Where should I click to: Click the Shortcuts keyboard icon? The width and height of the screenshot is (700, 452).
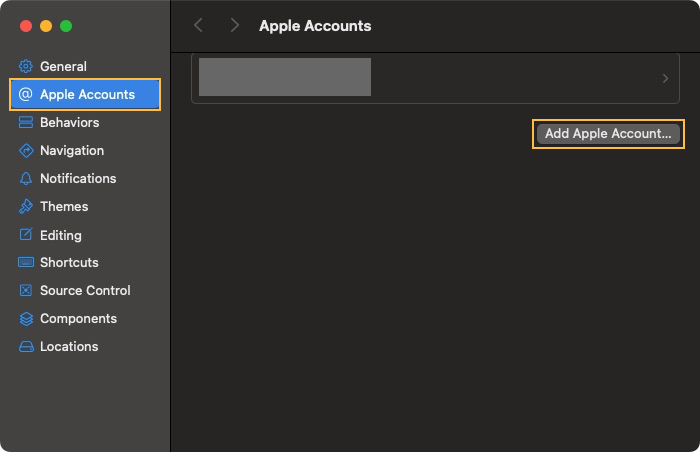25,262
